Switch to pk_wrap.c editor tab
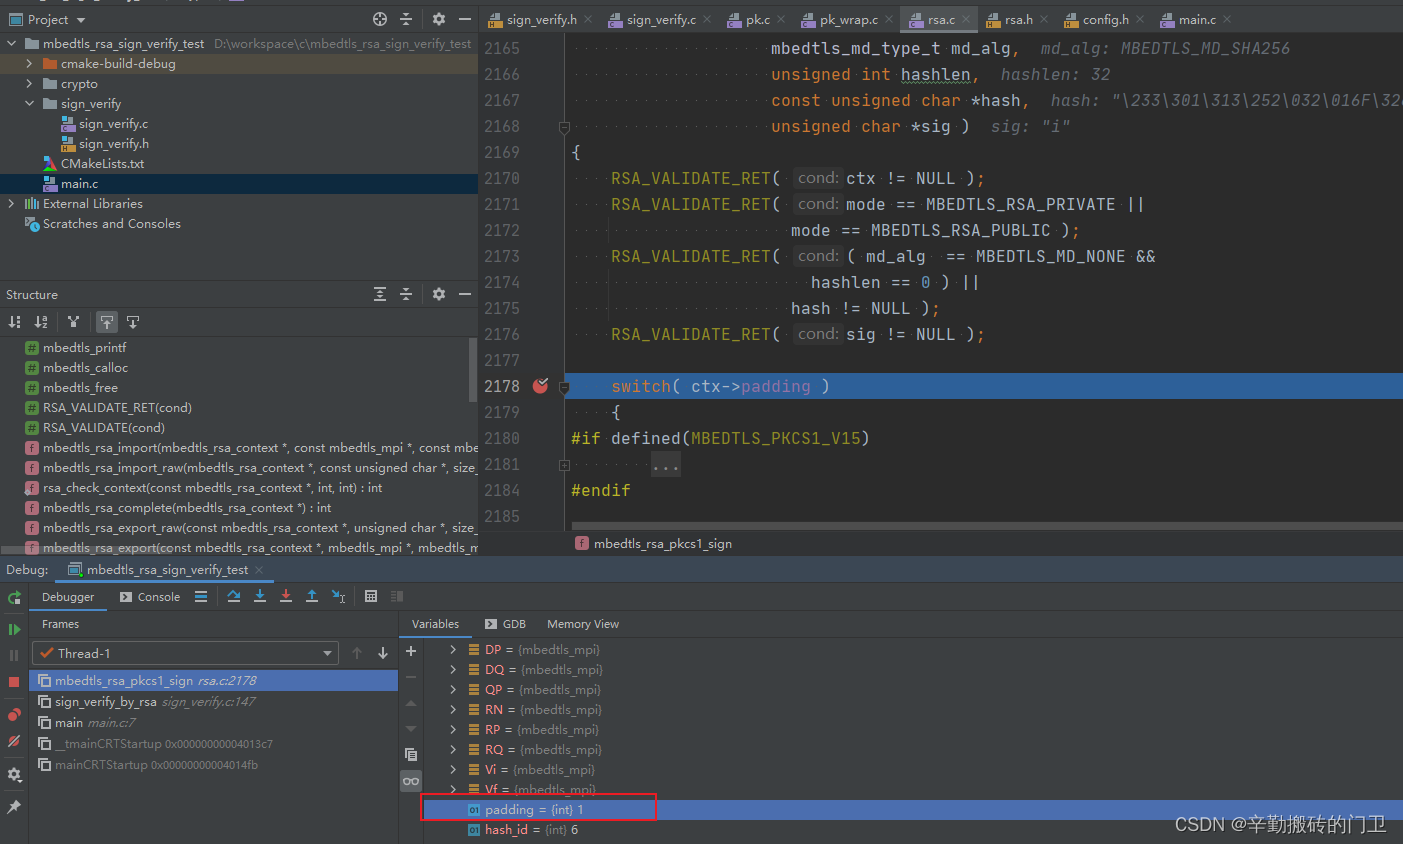 (849, 19)
